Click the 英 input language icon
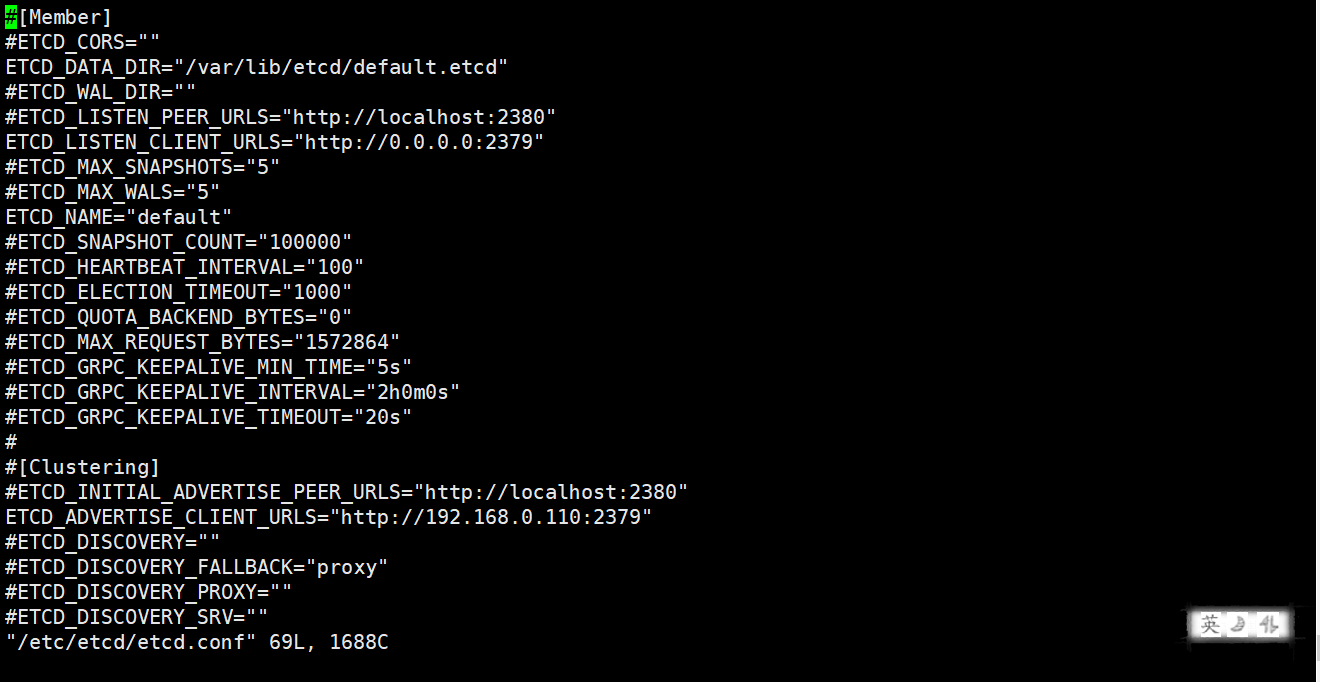1337x682 pixels. tap(1211, 625)
